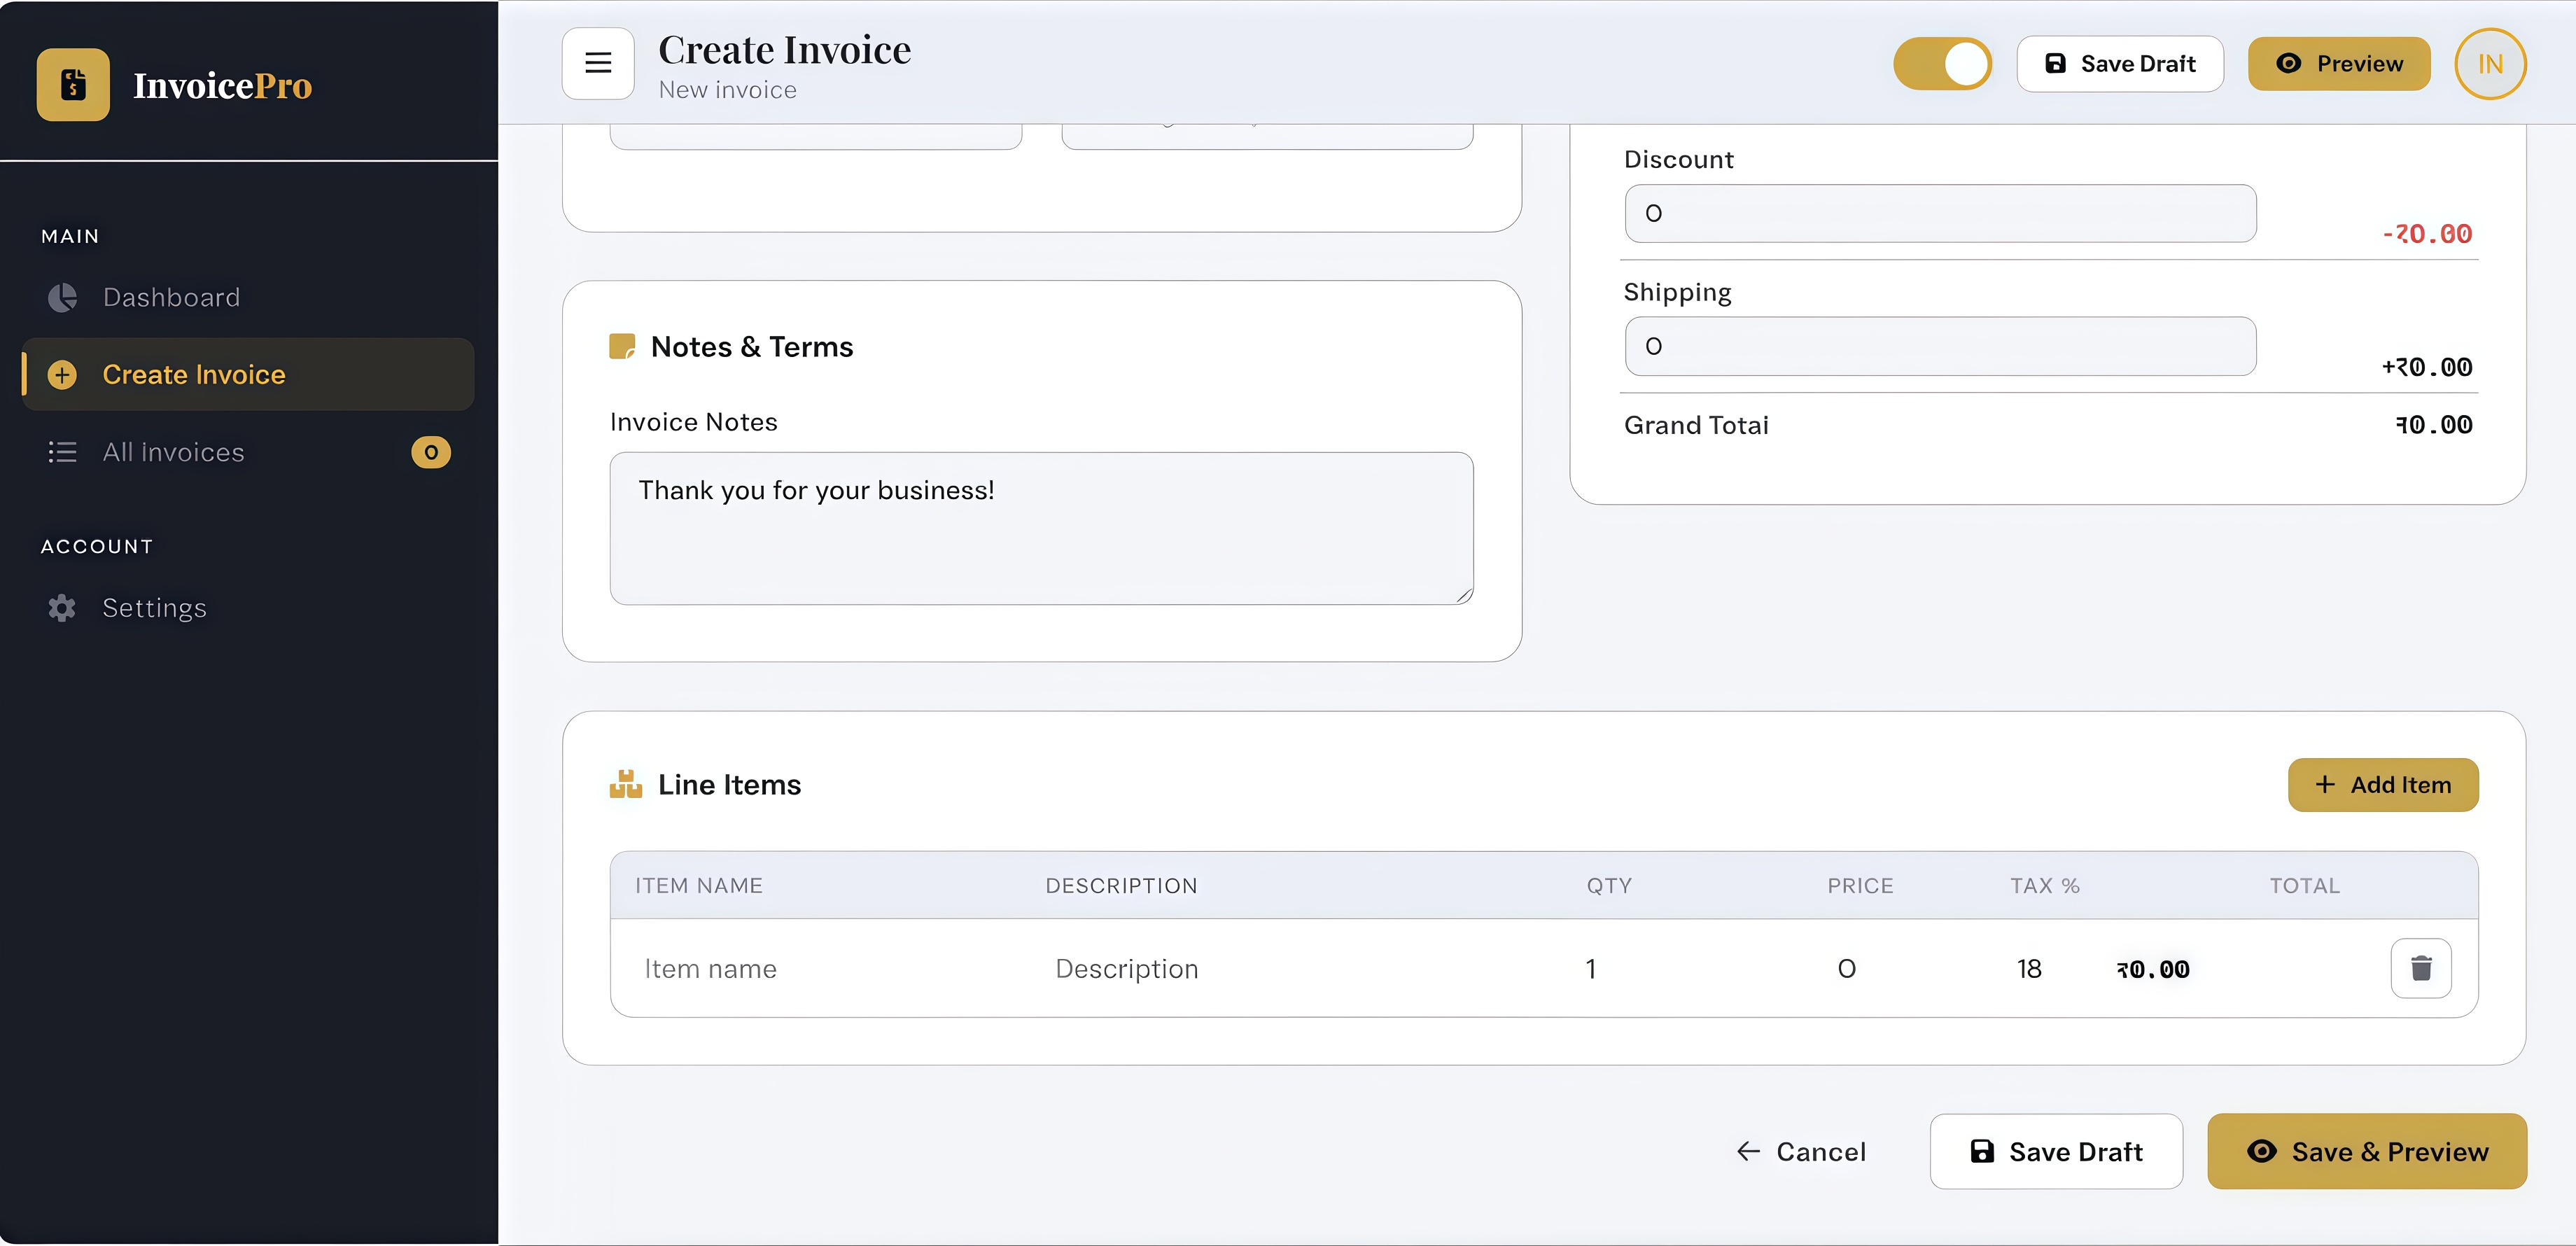Click the All Invoices count badge

(431, 452)
